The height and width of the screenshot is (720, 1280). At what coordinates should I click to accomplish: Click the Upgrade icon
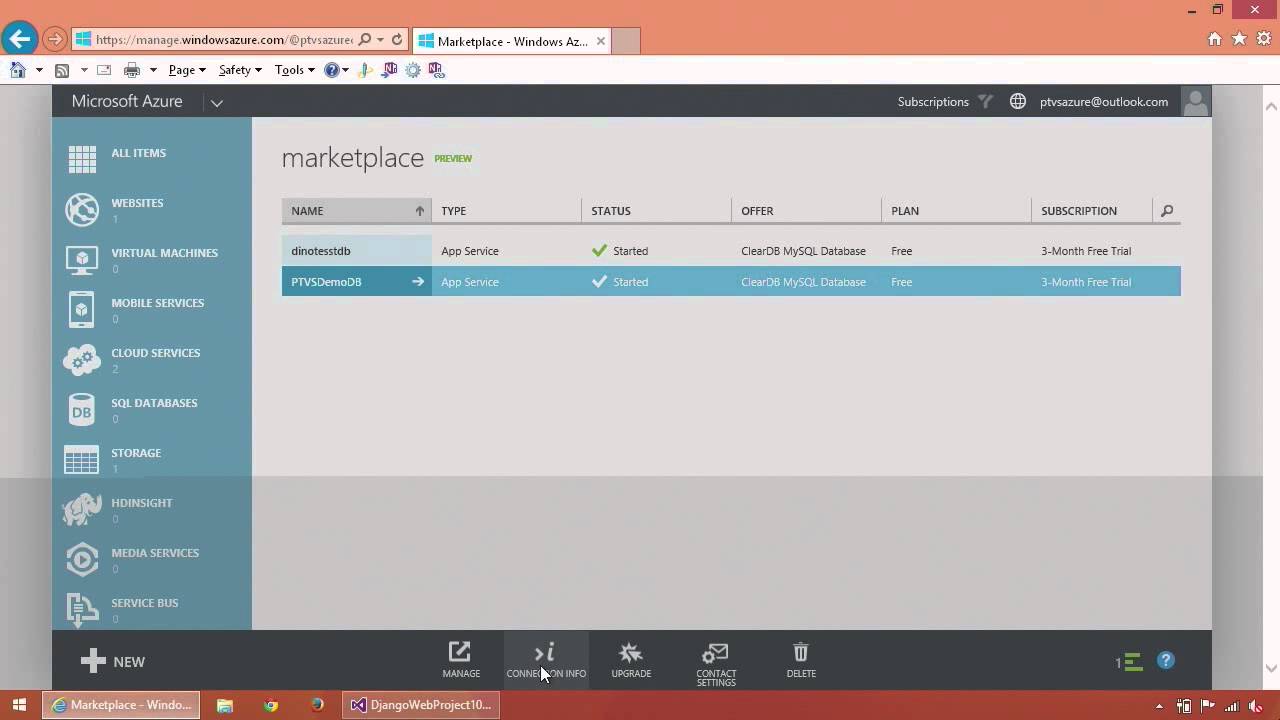point(631,660)
